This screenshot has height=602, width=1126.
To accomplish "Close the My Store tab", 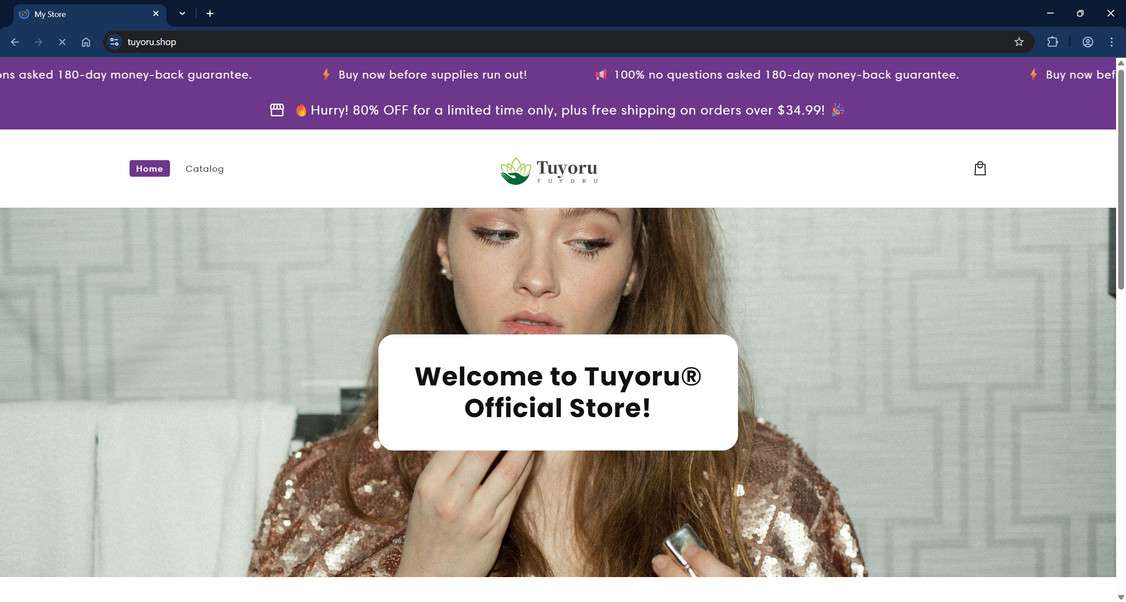I will [x=156, y=14].
